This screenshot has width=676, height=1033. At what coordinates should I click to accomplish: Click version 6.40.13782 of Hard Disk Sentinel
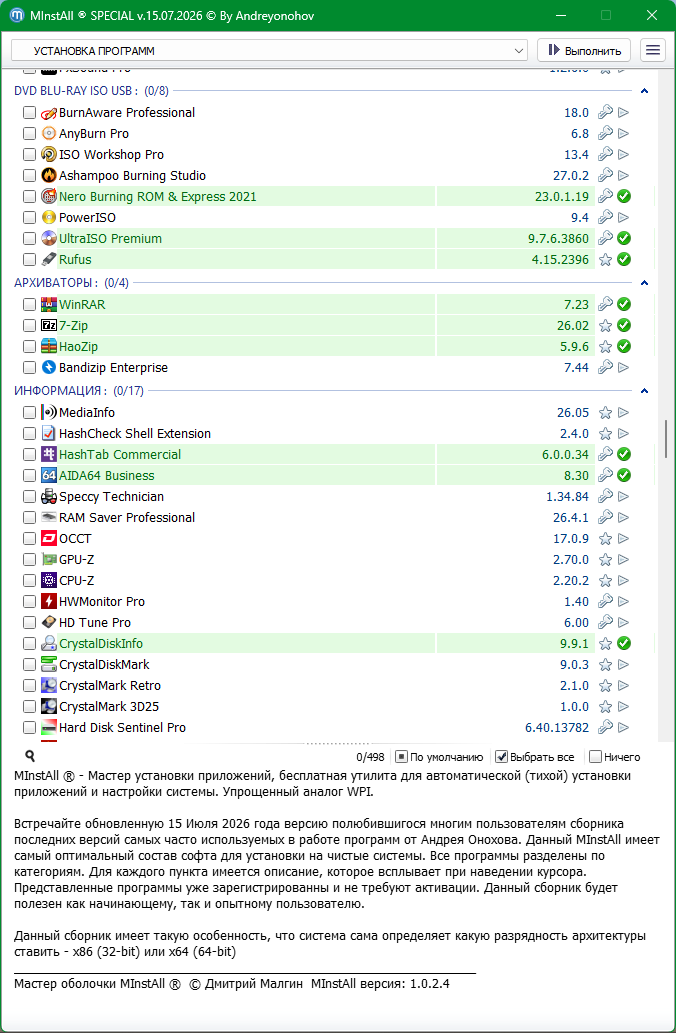[557, 728]
